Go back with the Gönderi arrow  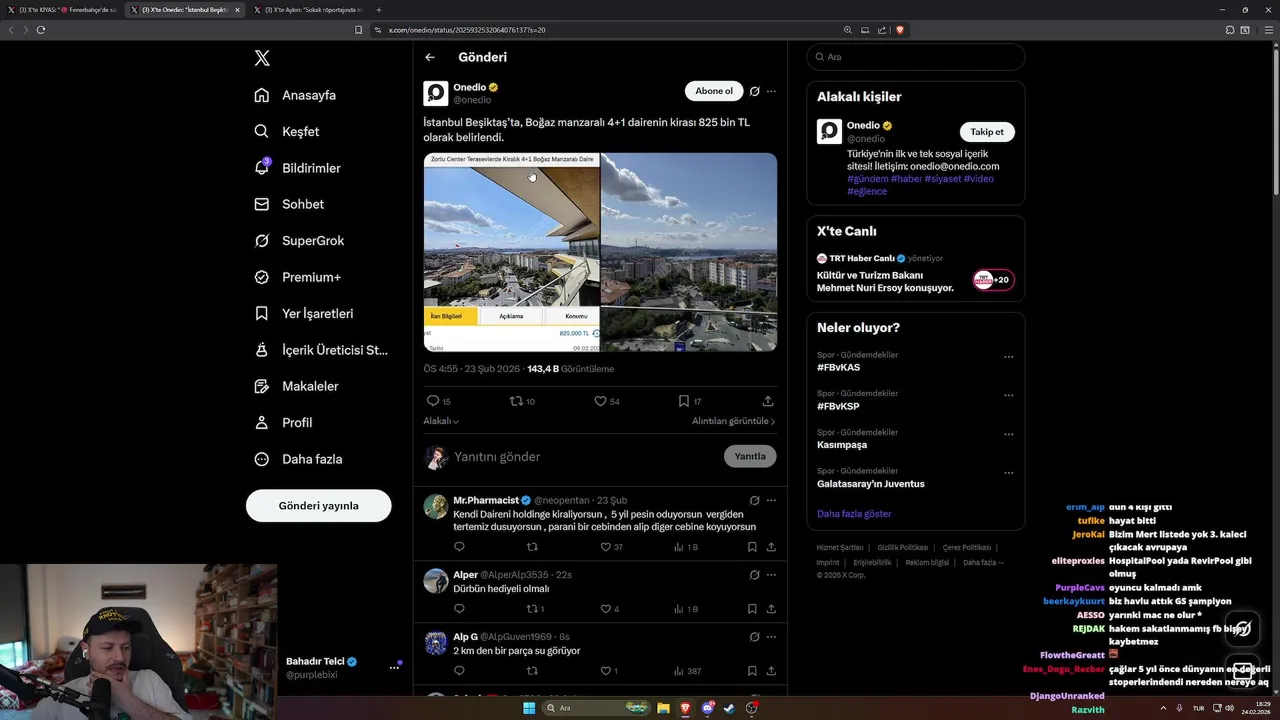[430, 57]
